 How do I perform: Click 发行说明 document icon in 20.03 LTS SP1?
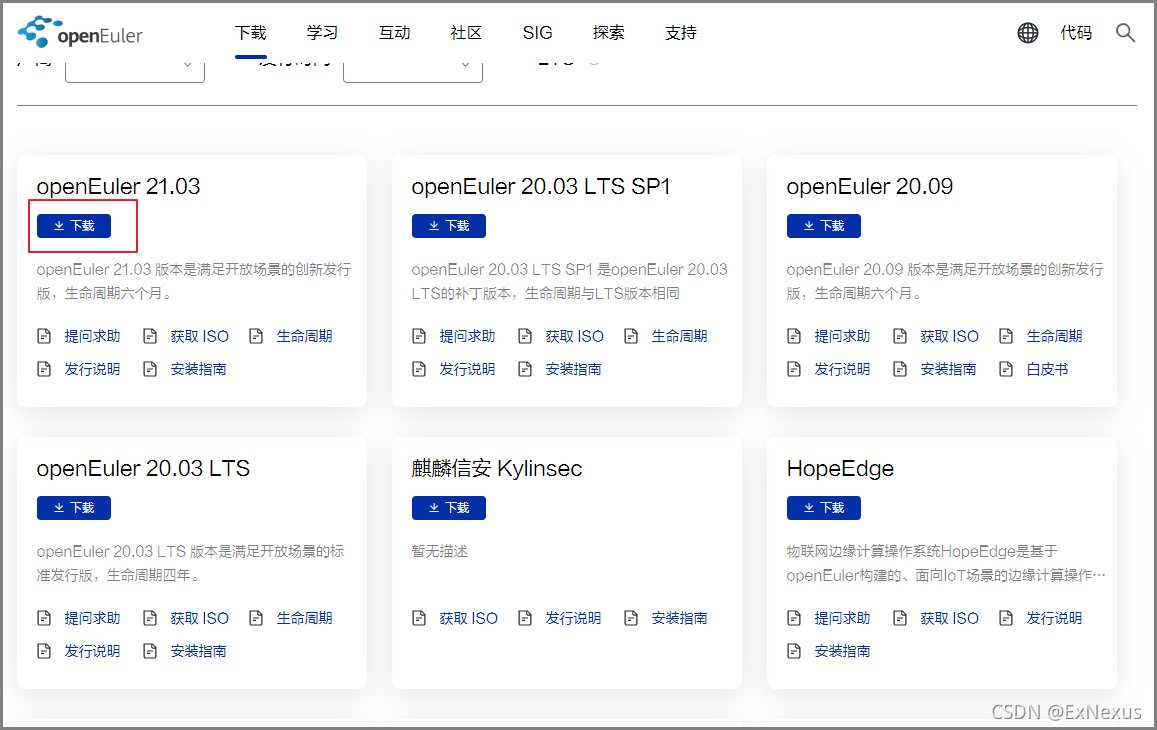click(419, 369)
